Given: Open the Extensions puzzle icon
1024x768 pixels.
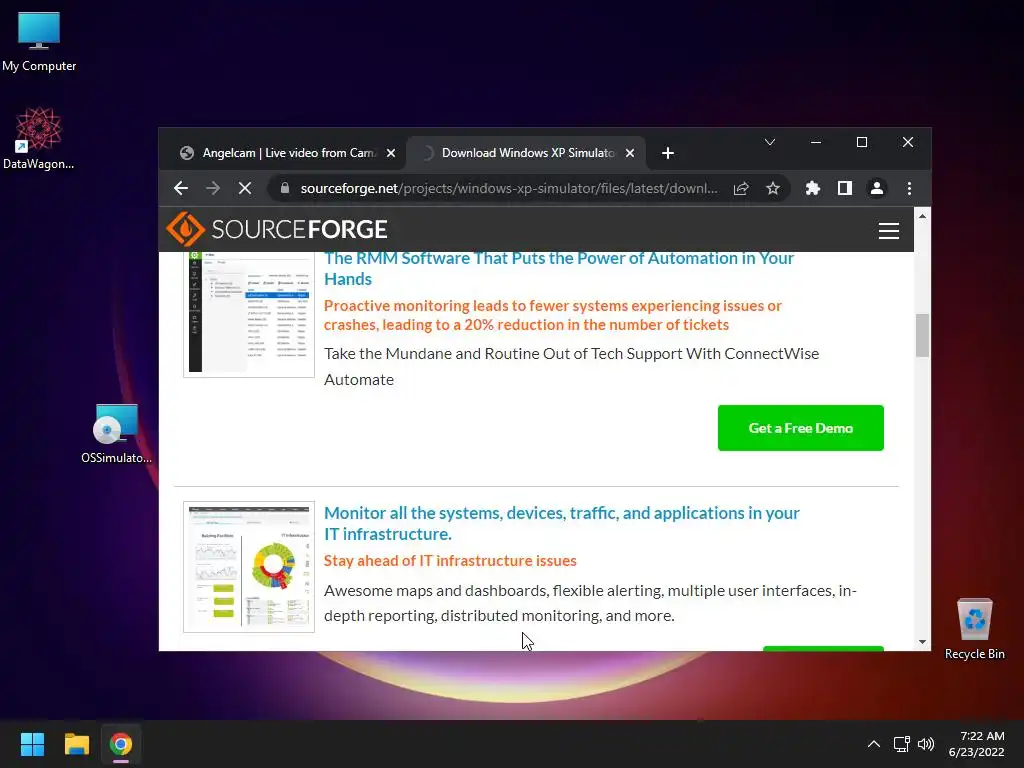Looking at the screenshot, I should click(x=812, y=189).
